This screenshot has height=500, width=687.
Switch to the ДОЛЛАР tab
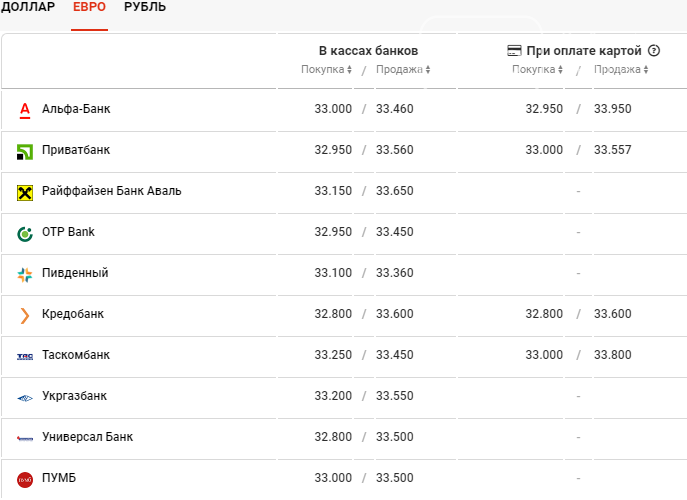(x=28, y=7)
